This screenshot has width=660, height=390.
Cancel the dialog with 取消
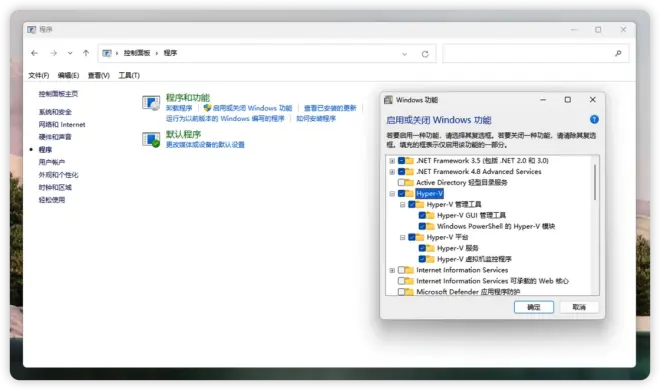(579, 307)
